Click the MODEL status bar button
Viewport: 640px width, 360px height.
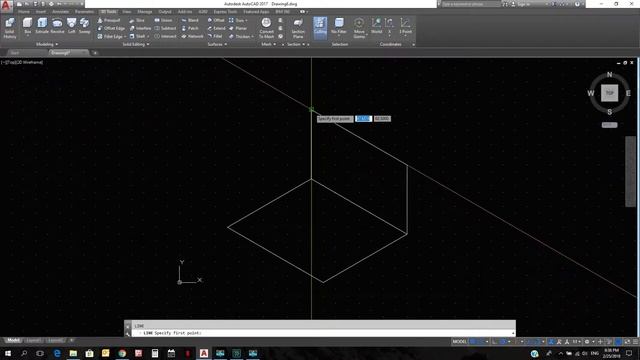pos(459,342)
